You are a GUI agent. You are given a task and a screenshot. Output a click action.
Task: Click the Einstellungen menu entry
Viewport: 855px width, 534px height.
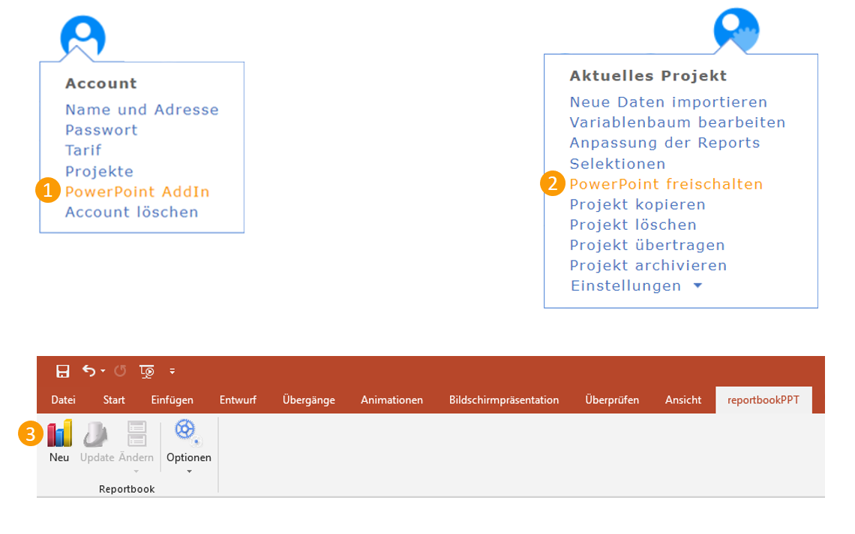[x=626, y=286]
